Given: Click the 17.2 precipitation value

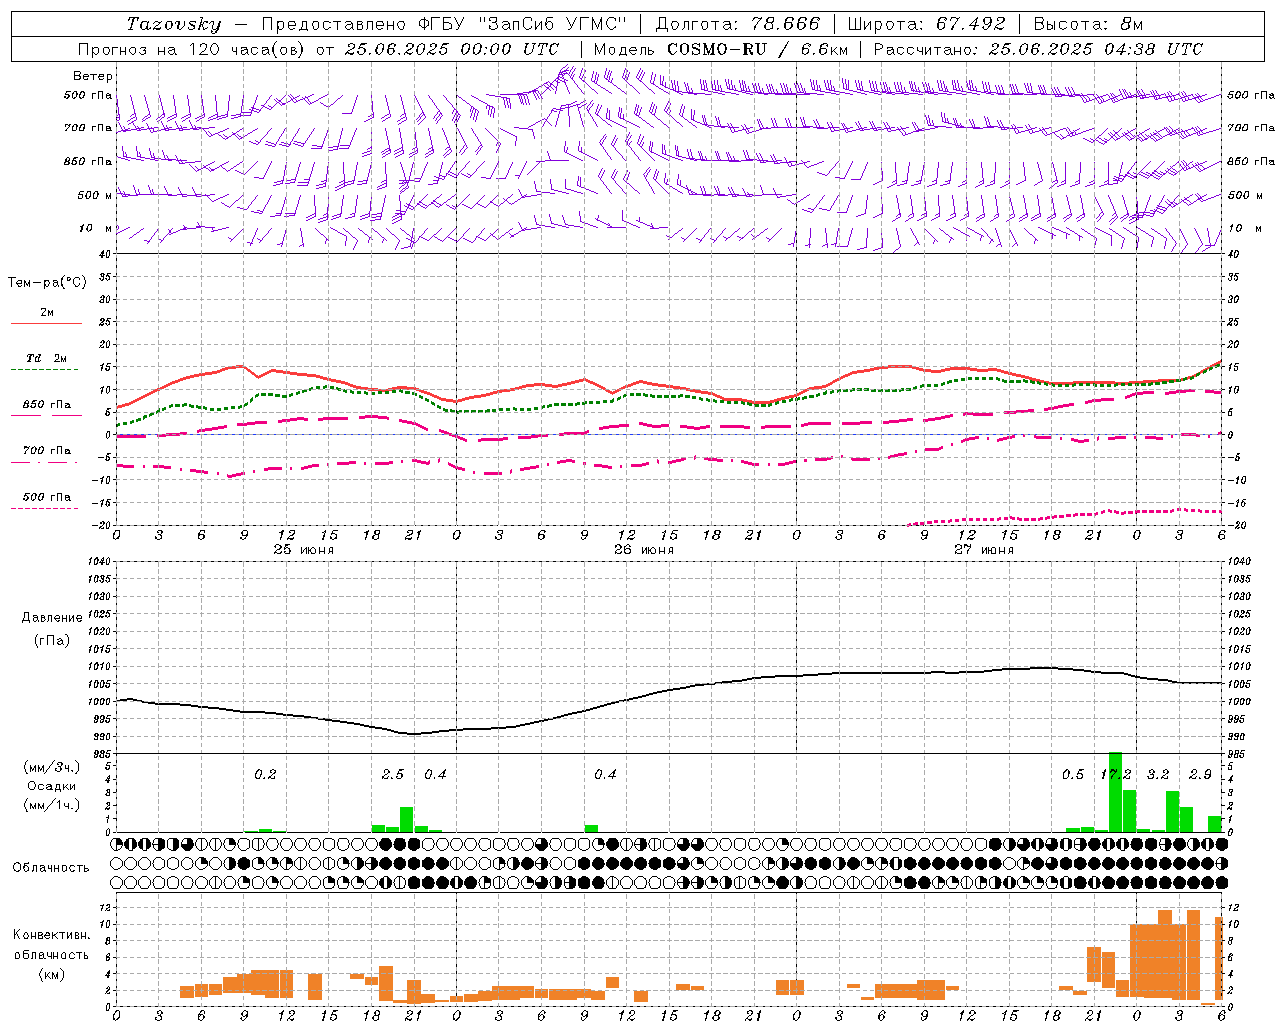Looking at the screenshot, I should pos(1116,775).
